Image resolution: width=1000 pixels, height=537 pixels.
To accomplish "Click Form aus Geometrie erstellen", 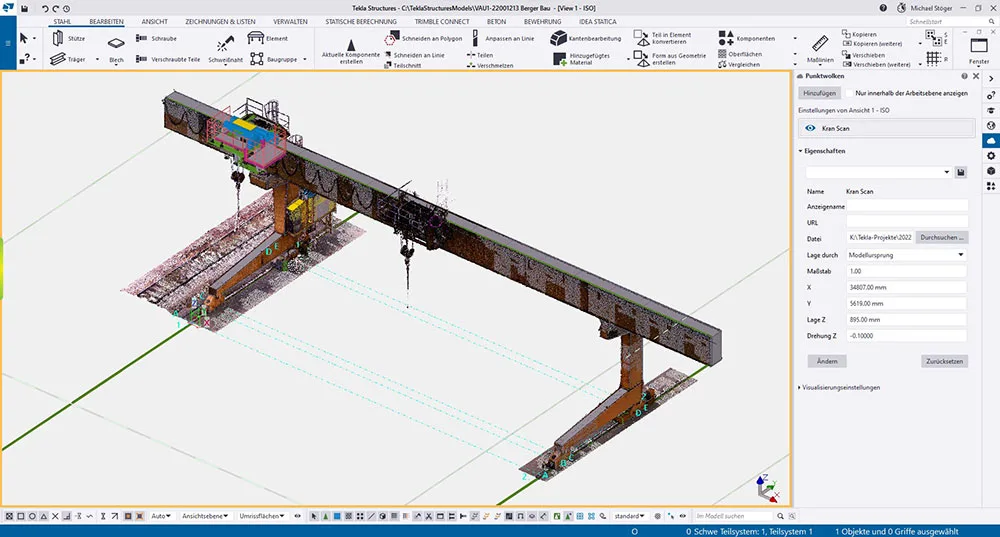I will click(x=670, y=59).
